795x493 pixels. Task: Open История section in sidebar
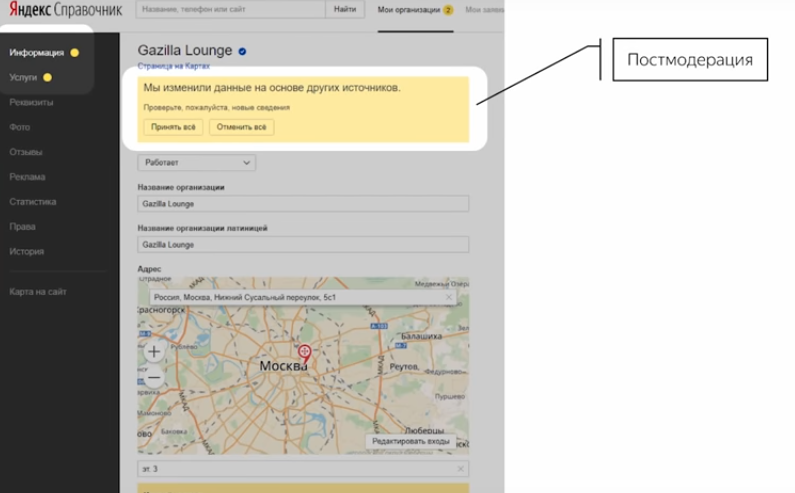click(26, 252)
